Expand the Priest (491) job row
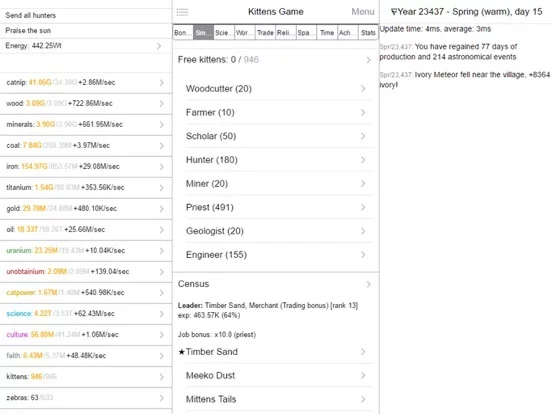Image resolution: width=552 pixels, height=414 pixels. [279, 207]
